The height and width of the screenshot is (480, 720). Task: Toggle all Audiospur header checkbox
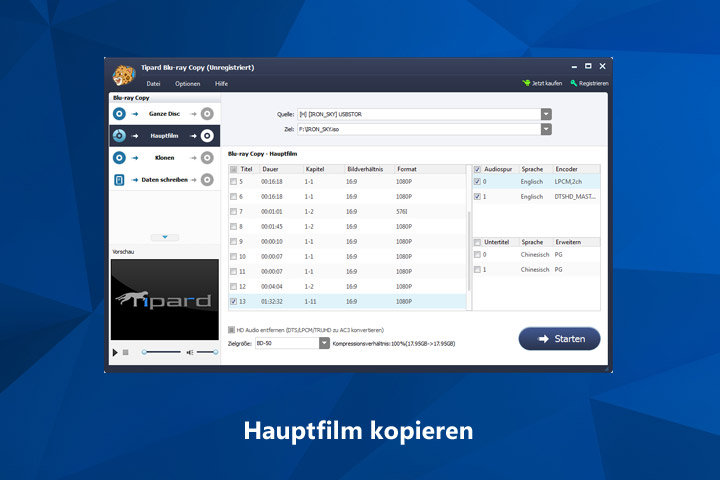(477, 169)
